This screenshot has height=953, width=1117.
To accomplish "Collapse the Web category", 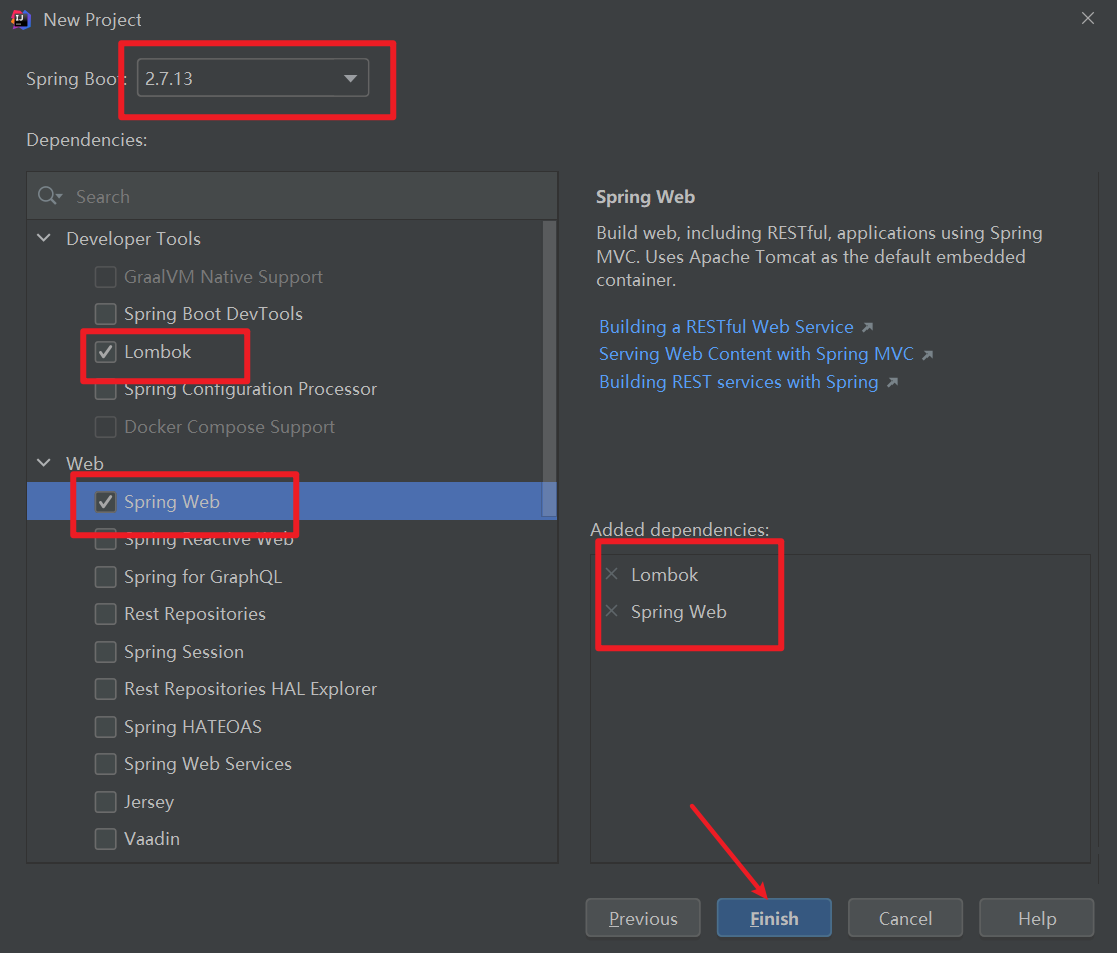I will 43,463.
